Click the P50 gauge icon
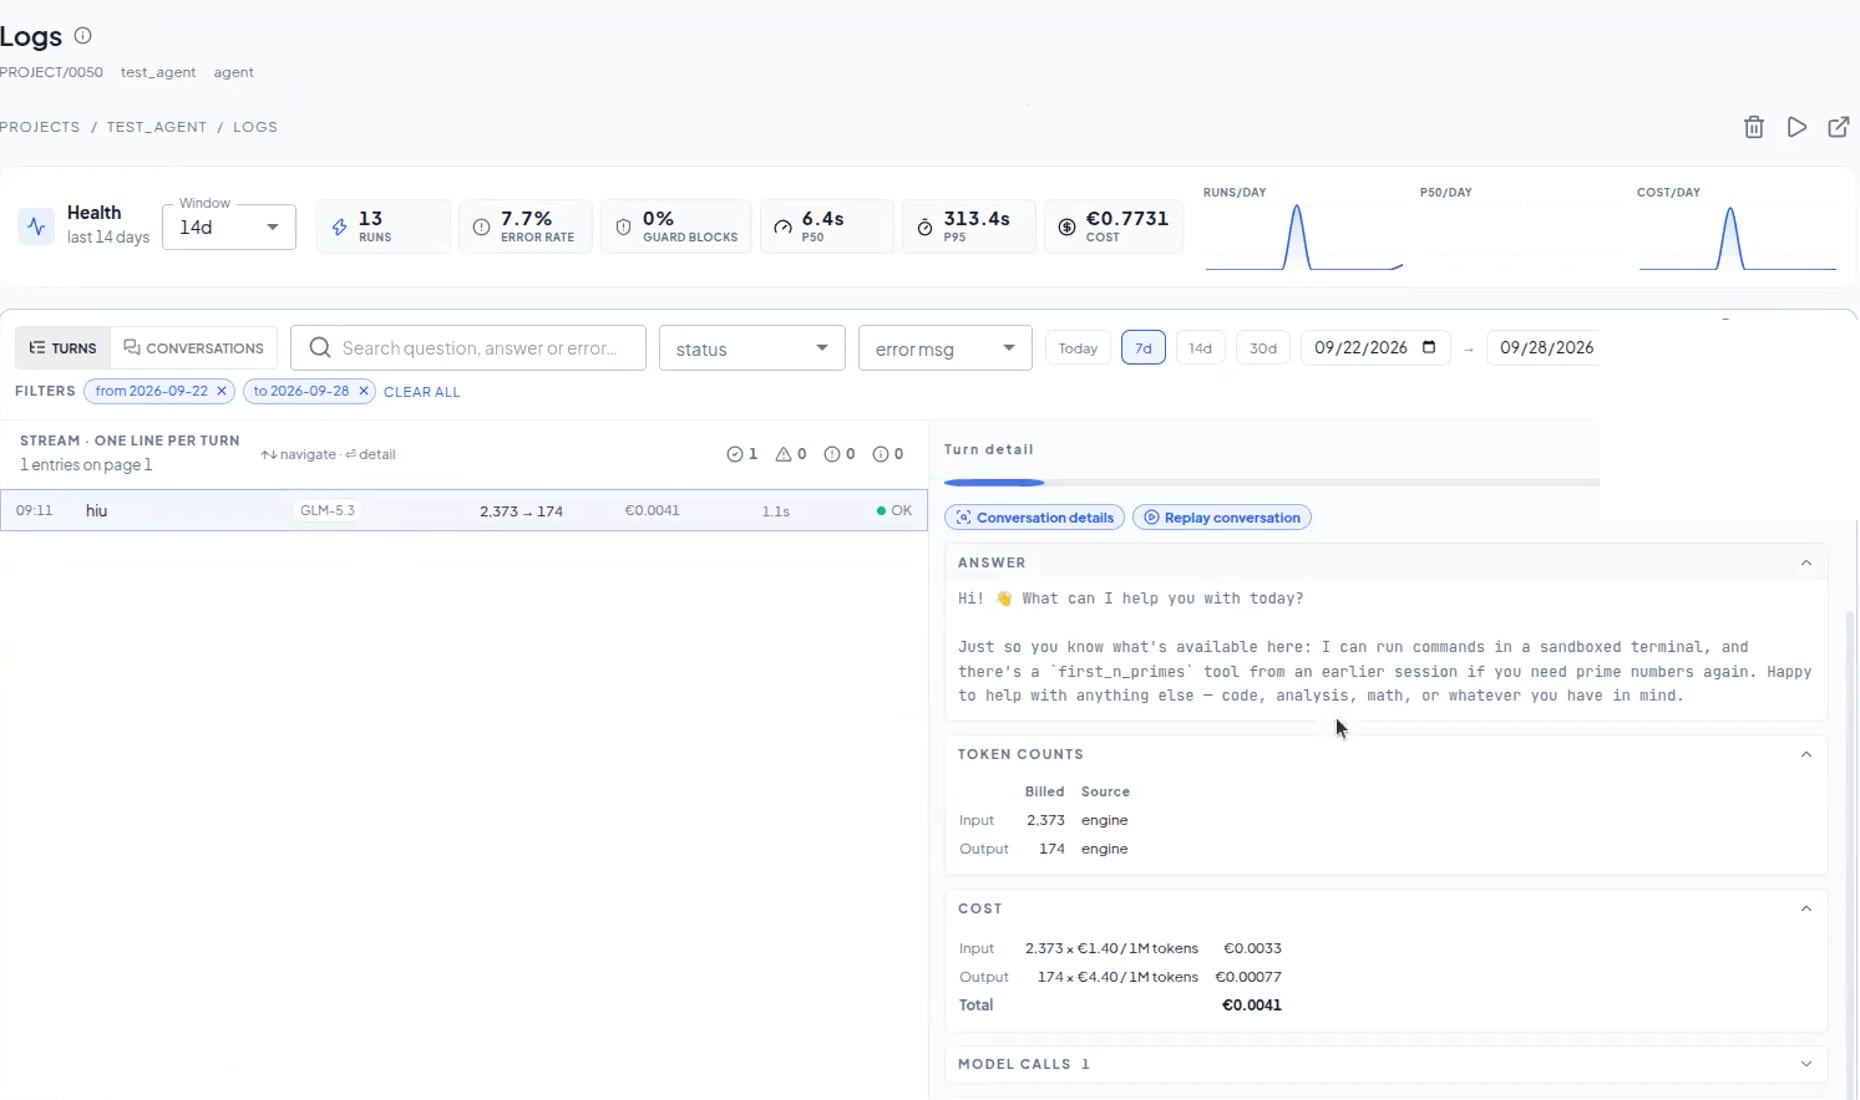The height and width of the screenshot is (1100, 1860). point(783,227)
